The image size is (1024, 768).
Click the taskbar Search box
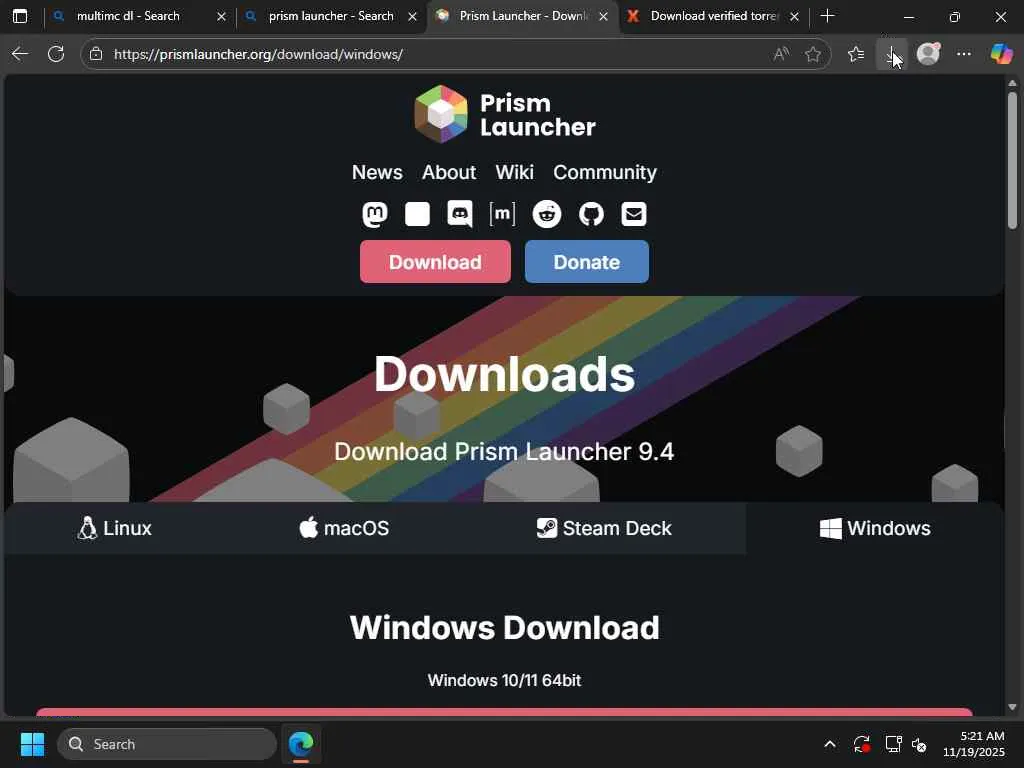click(167, 744)
